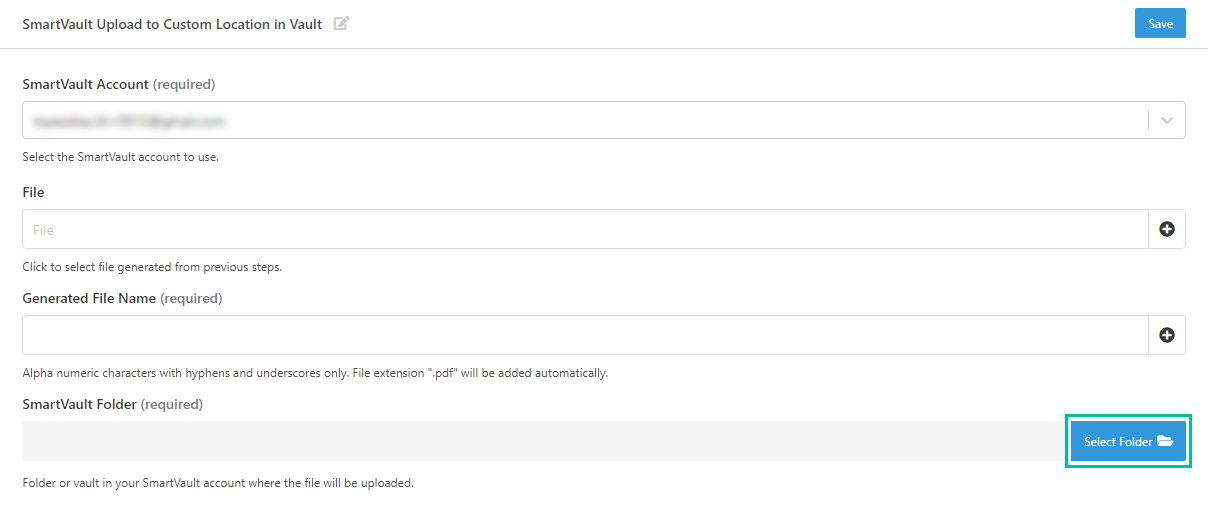
Task: Click the 'SmartVault Folder (required)' label
Action: click(112, 404)
